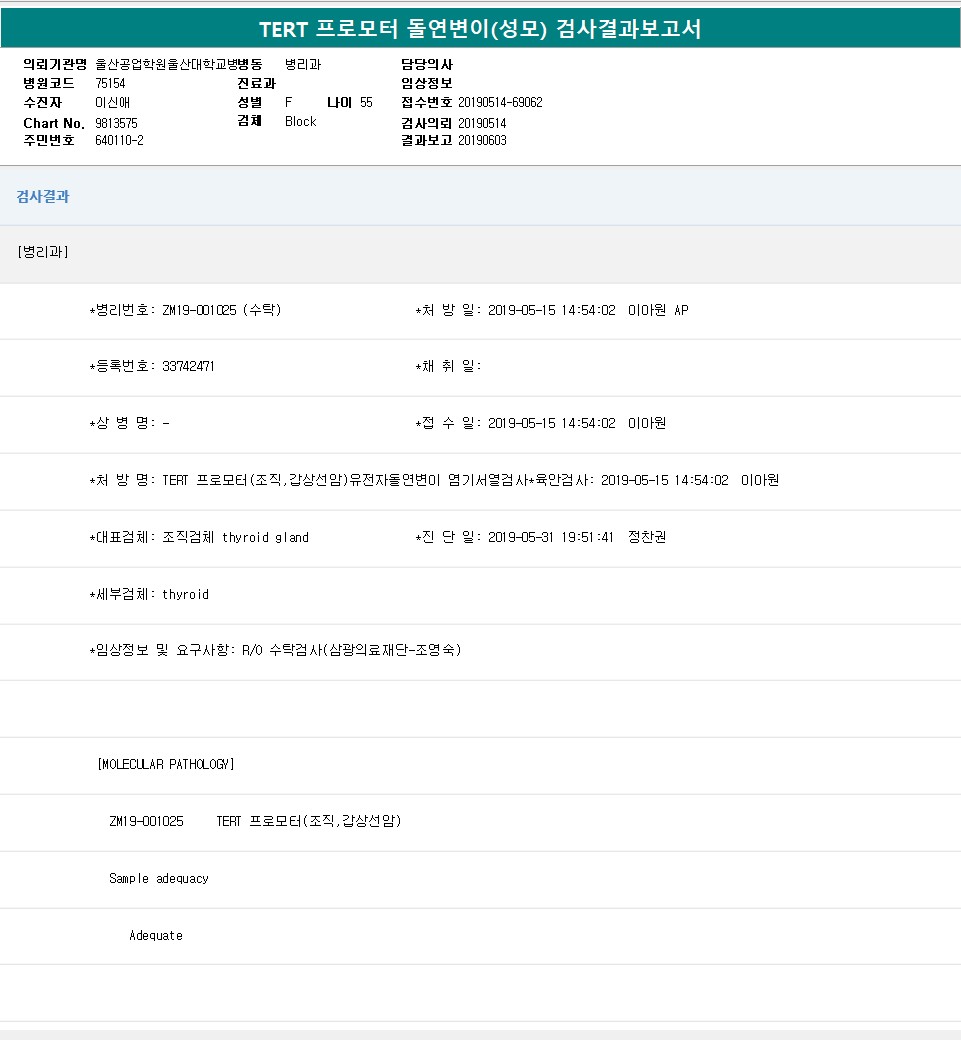This screenshot has width=961, height=1040.
Task: Click 세부검체 thyroid line
Action: click(x=149, y=595)
